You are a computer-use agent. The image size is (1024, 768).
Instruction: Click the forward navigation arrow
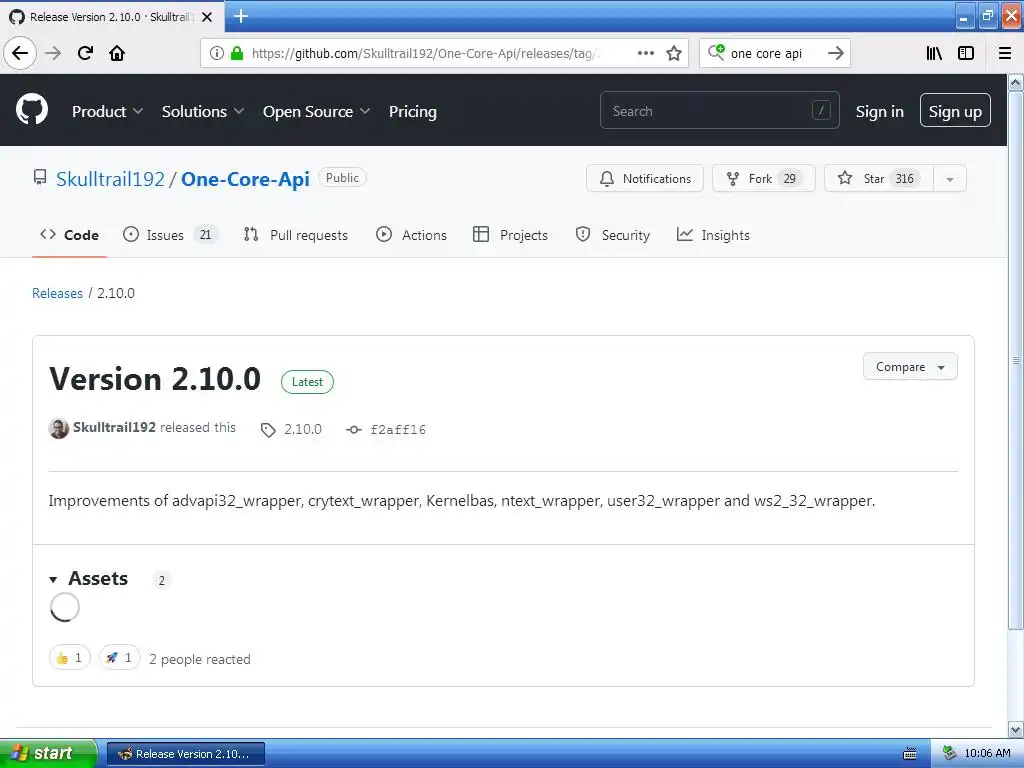click(x=53, y=54)
